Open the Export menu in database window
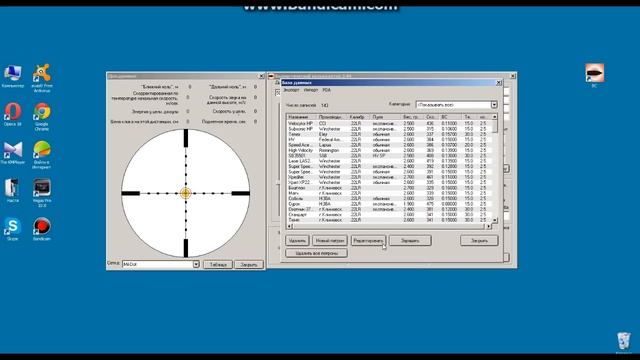The height and width of the screenshot is (360, 640). coord(291,90)
